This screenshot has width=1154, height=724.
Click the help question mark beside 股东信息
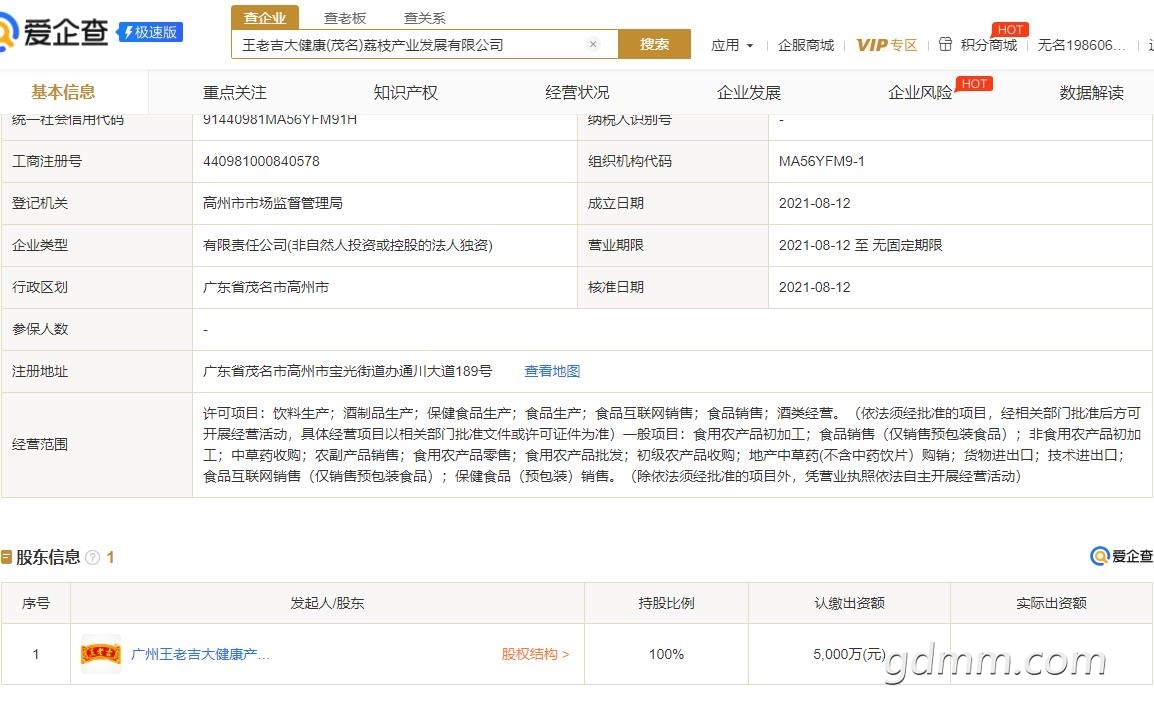click(93, 558)
